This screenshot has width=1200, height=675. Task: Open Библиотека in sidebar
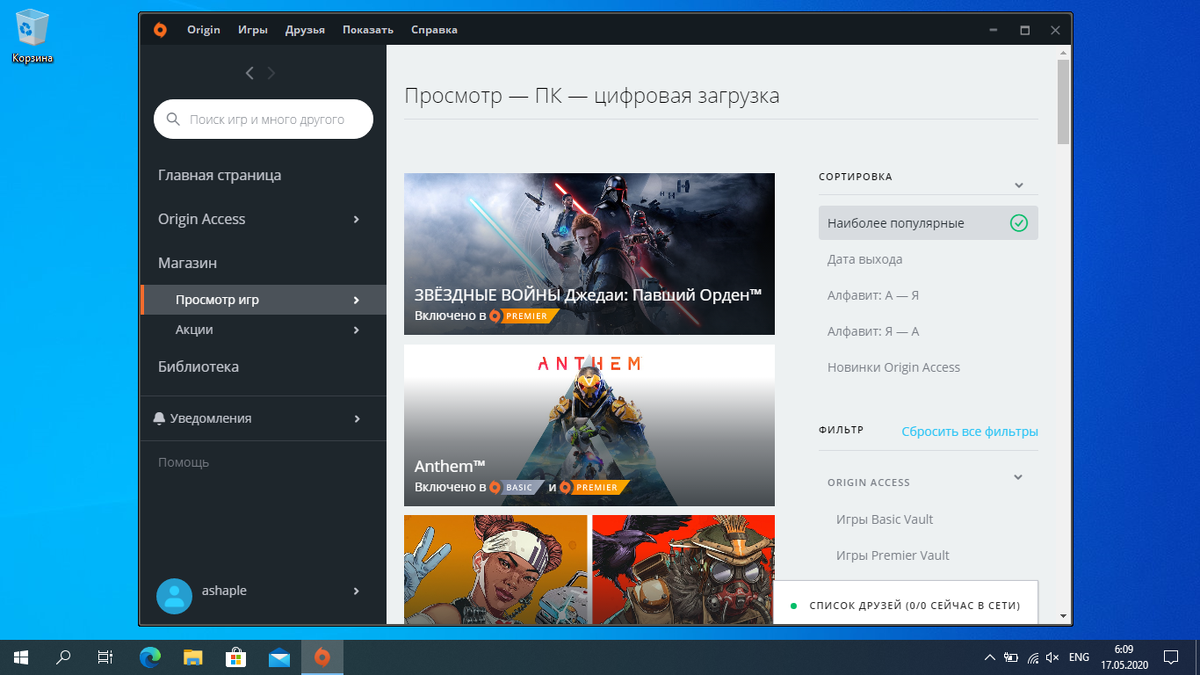click(x=198, y=367)
